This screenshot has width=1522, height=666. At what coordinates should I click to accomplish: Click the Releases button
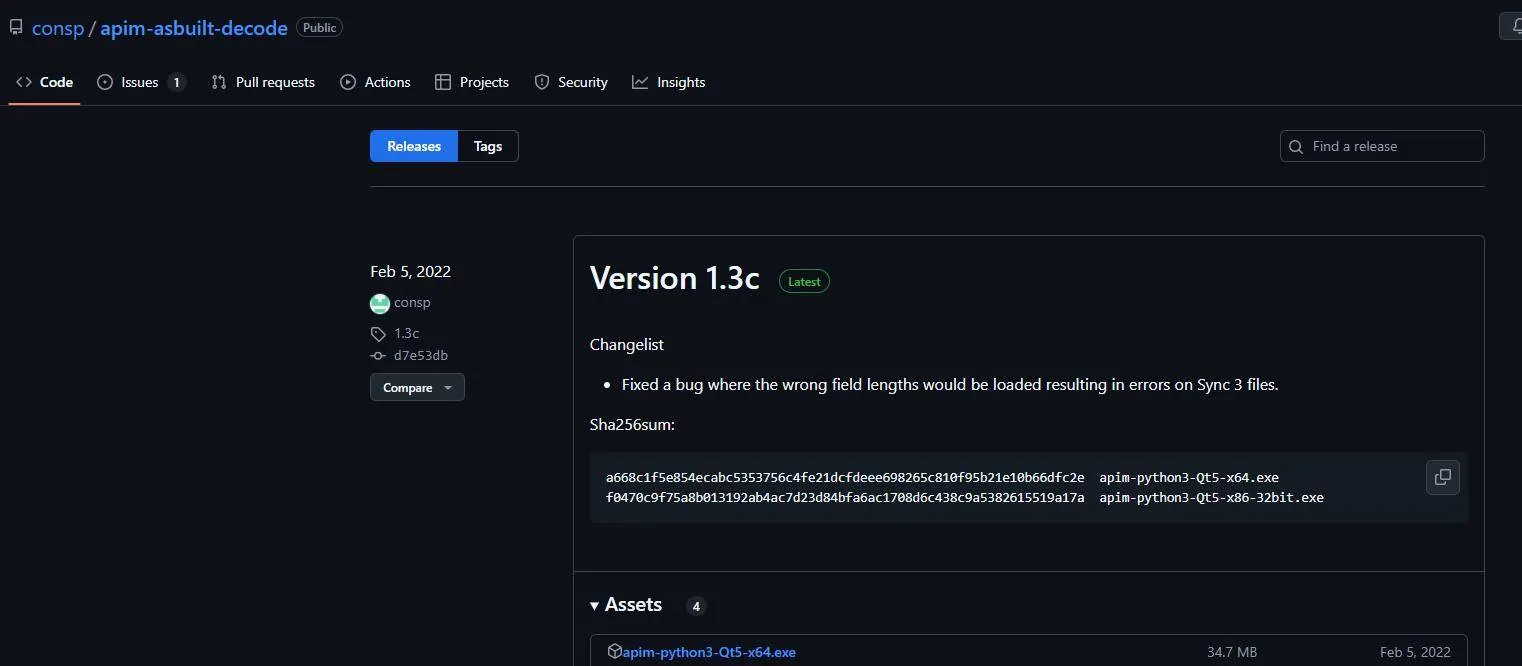pos(414,146)
